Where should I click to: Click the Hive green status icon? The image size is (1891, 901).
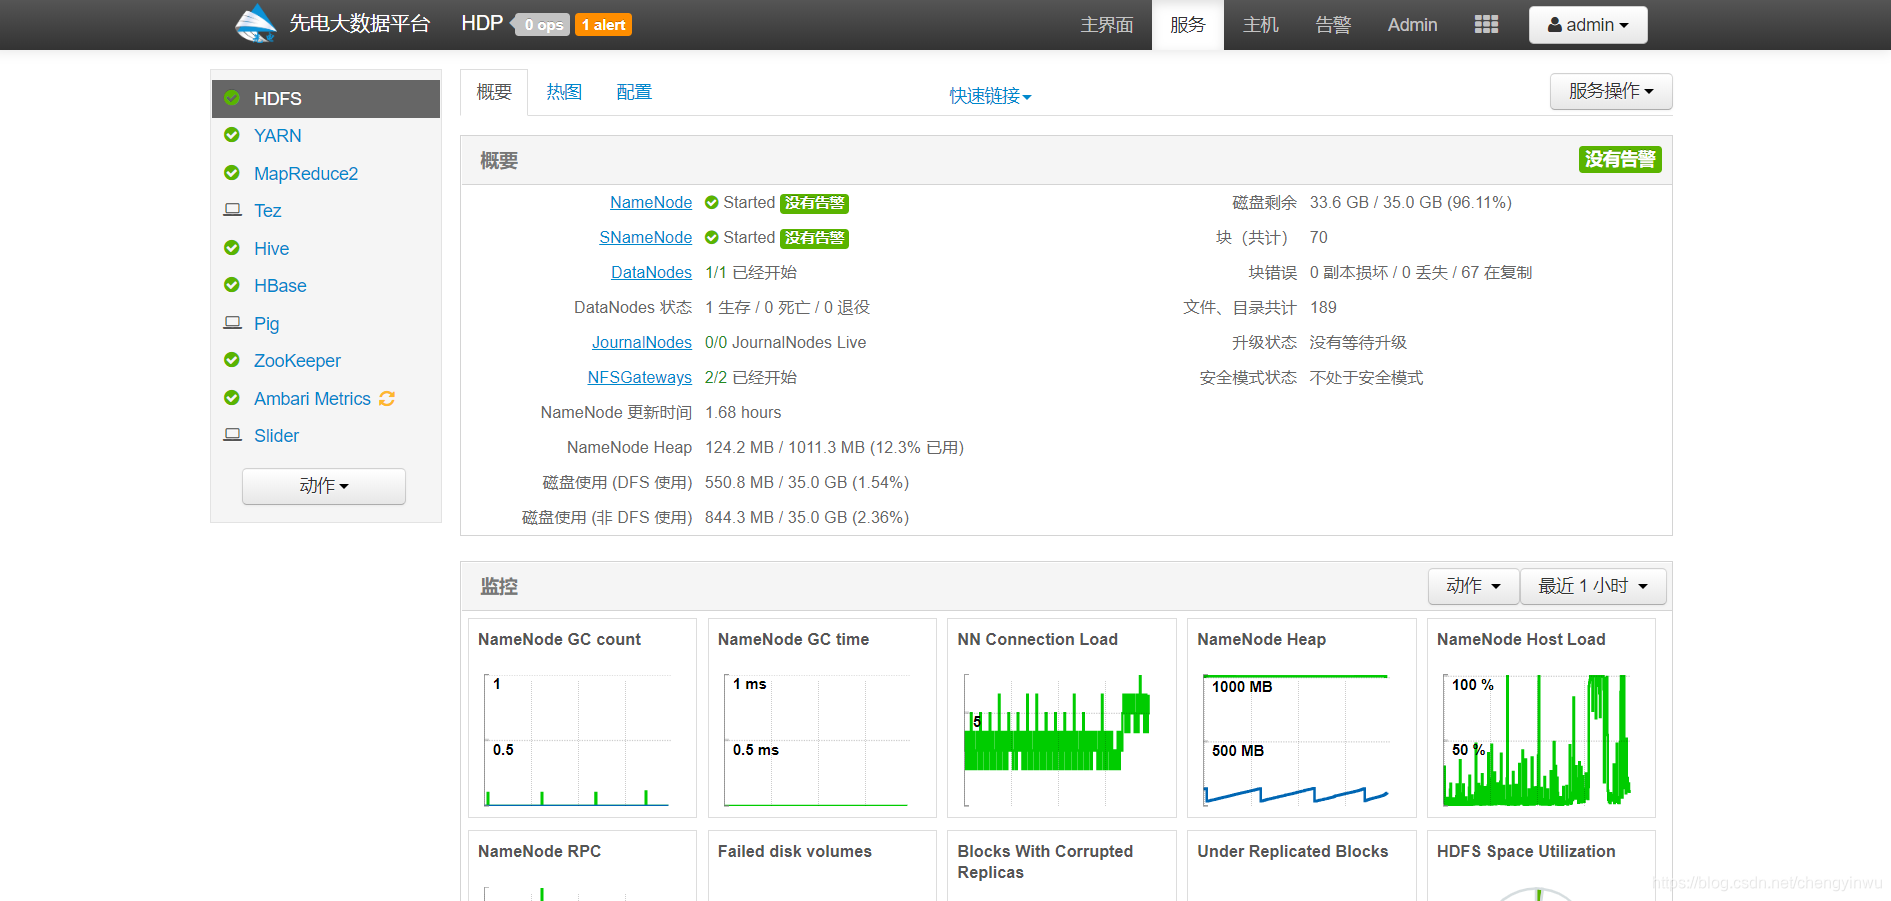coord(232,248)
